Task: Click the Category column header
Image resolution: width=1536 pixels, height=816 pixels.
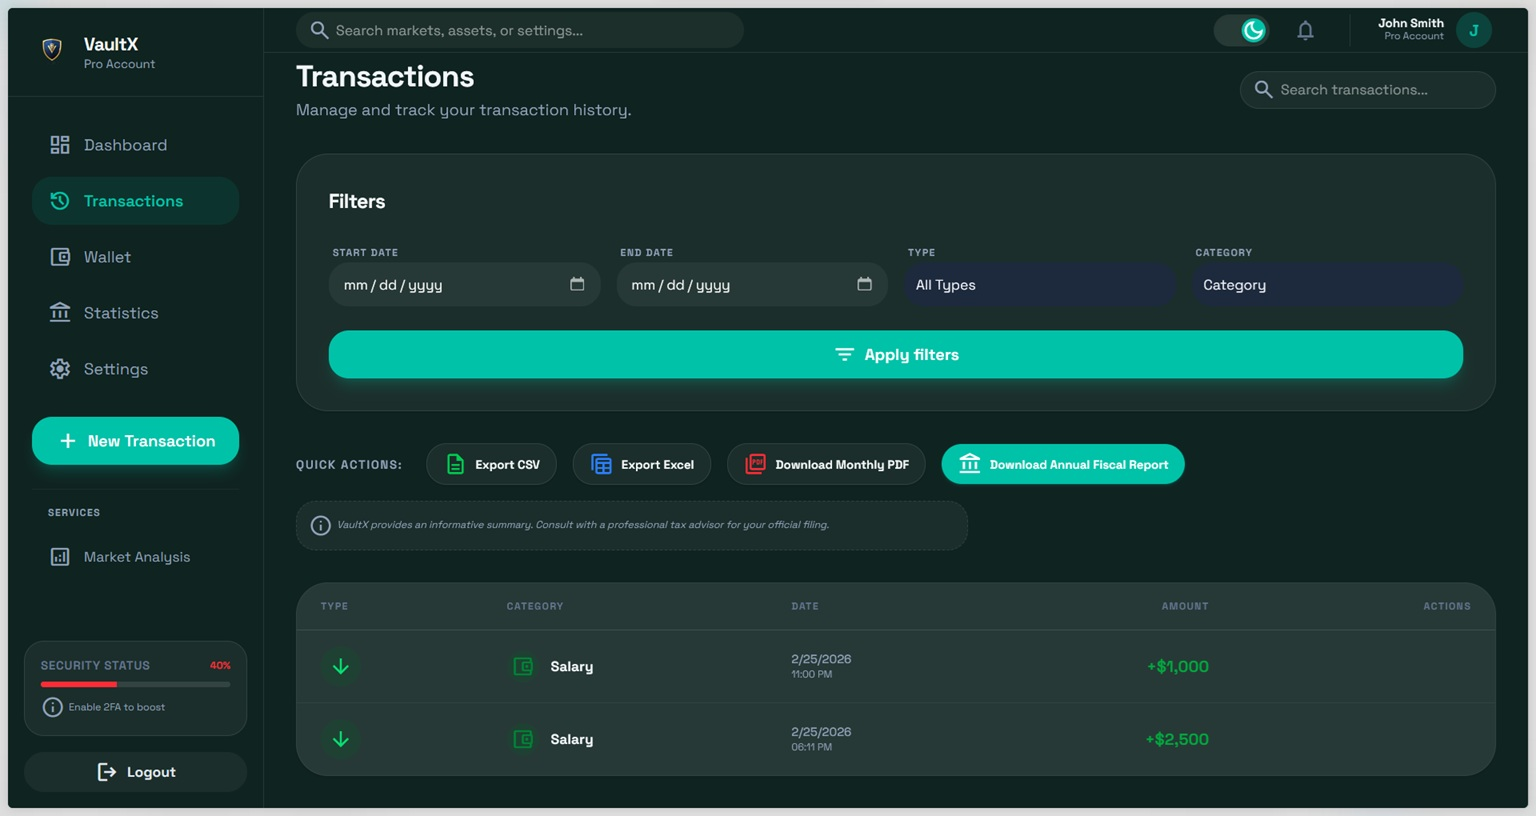Action: pyautogui.click(x=535, y=606)
